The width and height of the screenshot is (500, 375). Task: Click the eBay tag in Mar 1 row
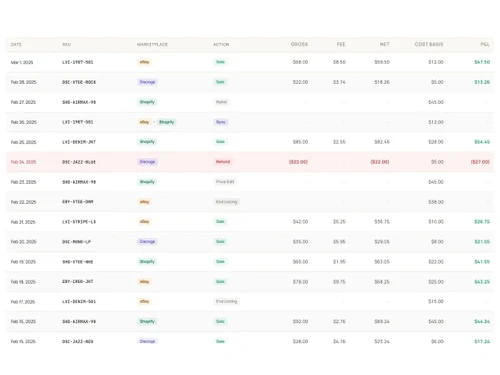(144, 62)
